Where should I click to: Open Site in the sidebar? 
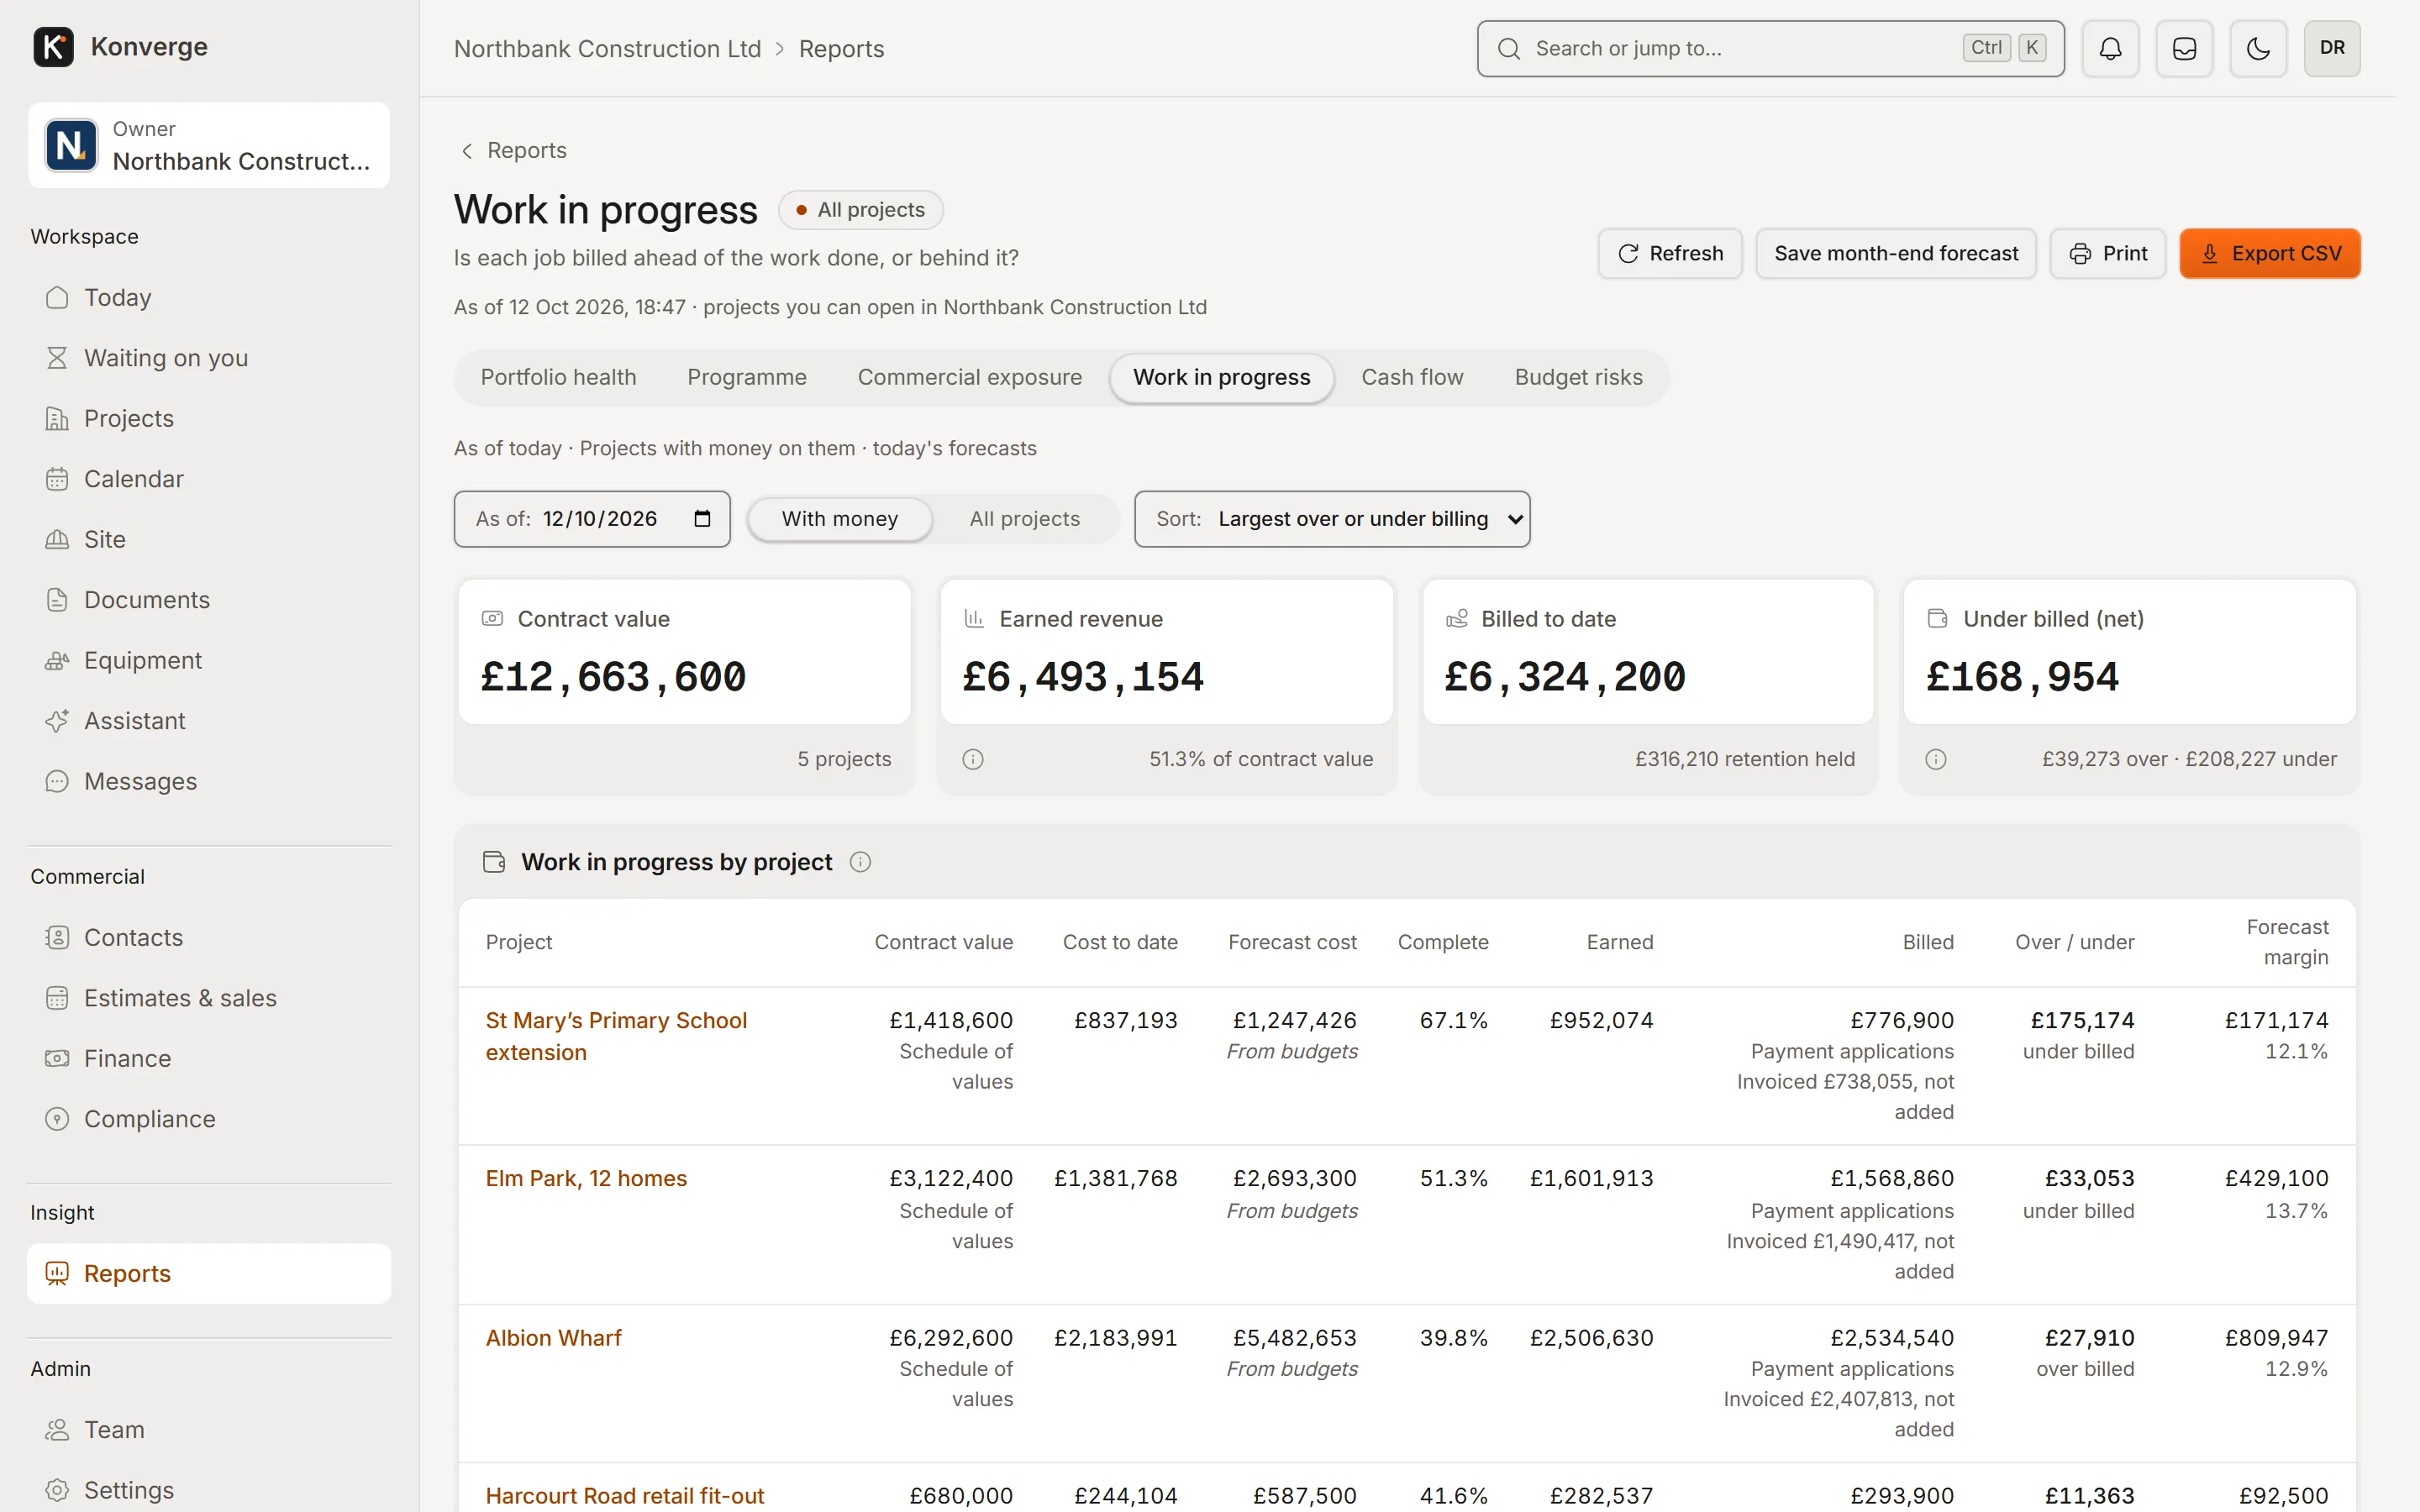pos(209,539)
